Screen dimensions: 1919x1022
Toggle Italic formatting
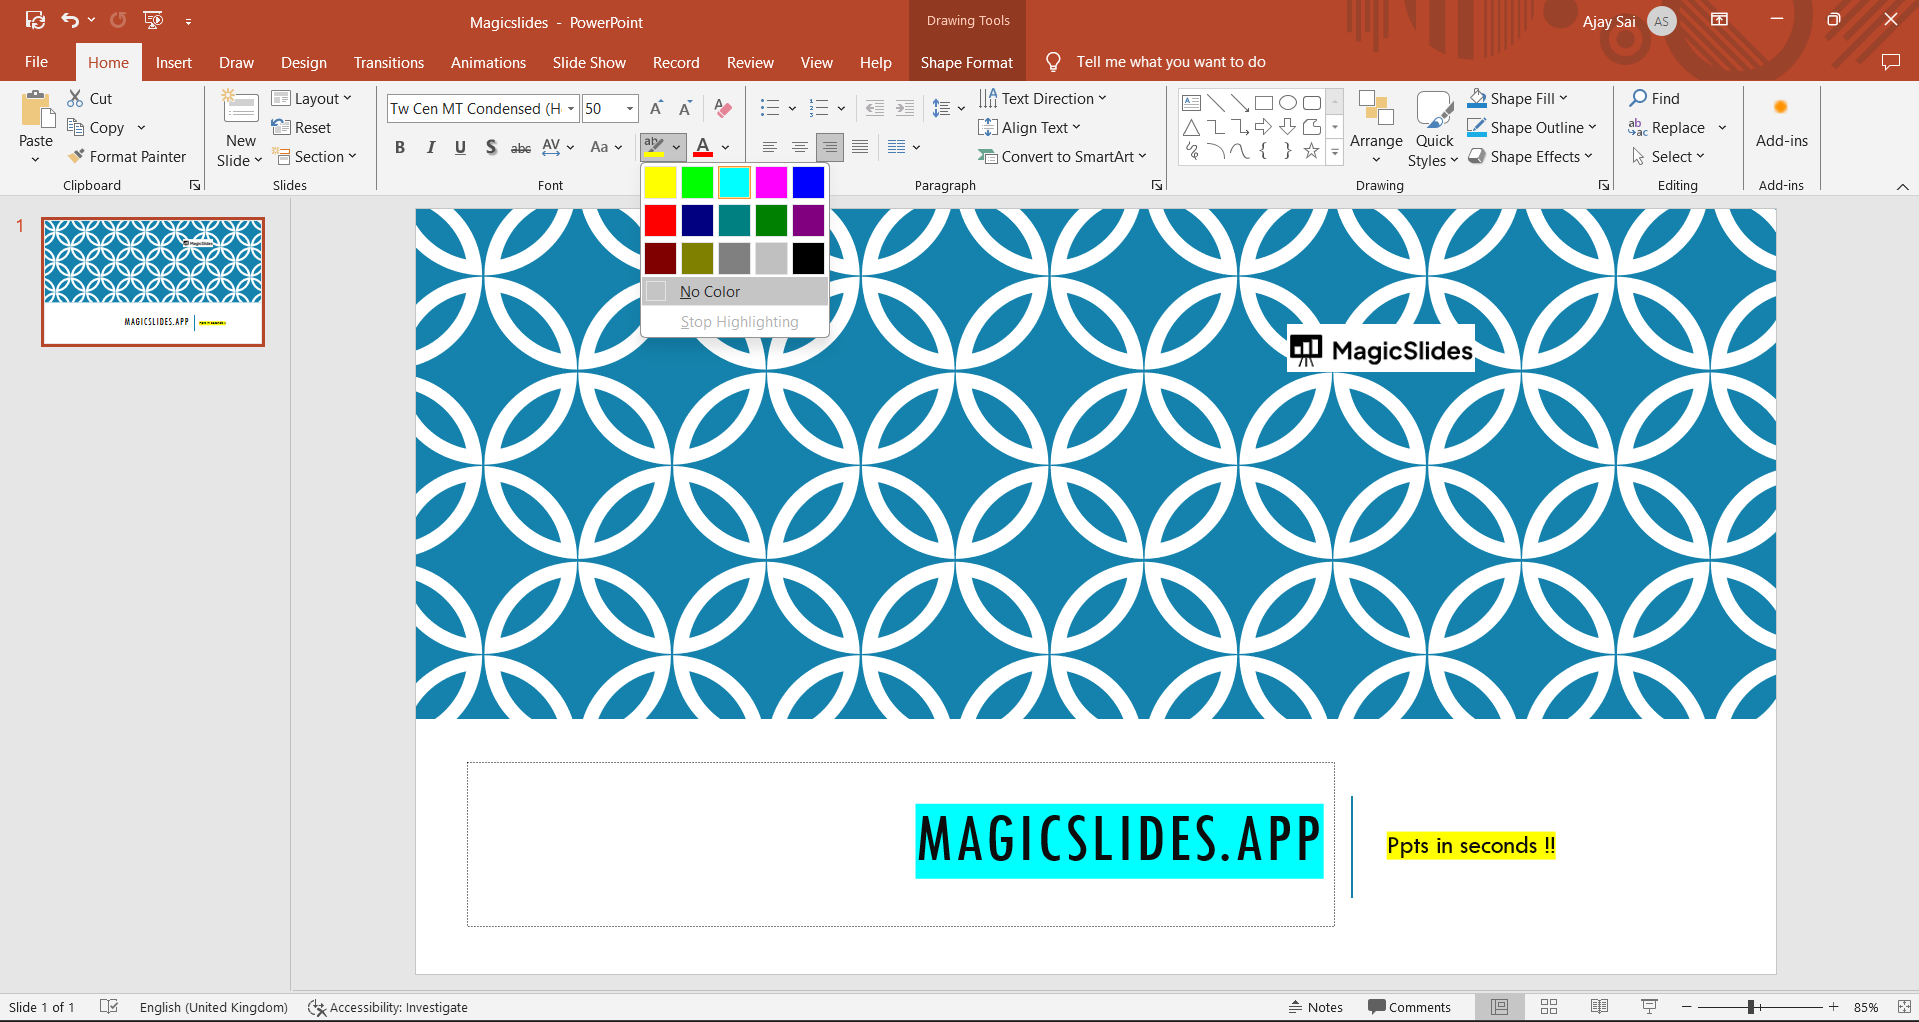430,147
